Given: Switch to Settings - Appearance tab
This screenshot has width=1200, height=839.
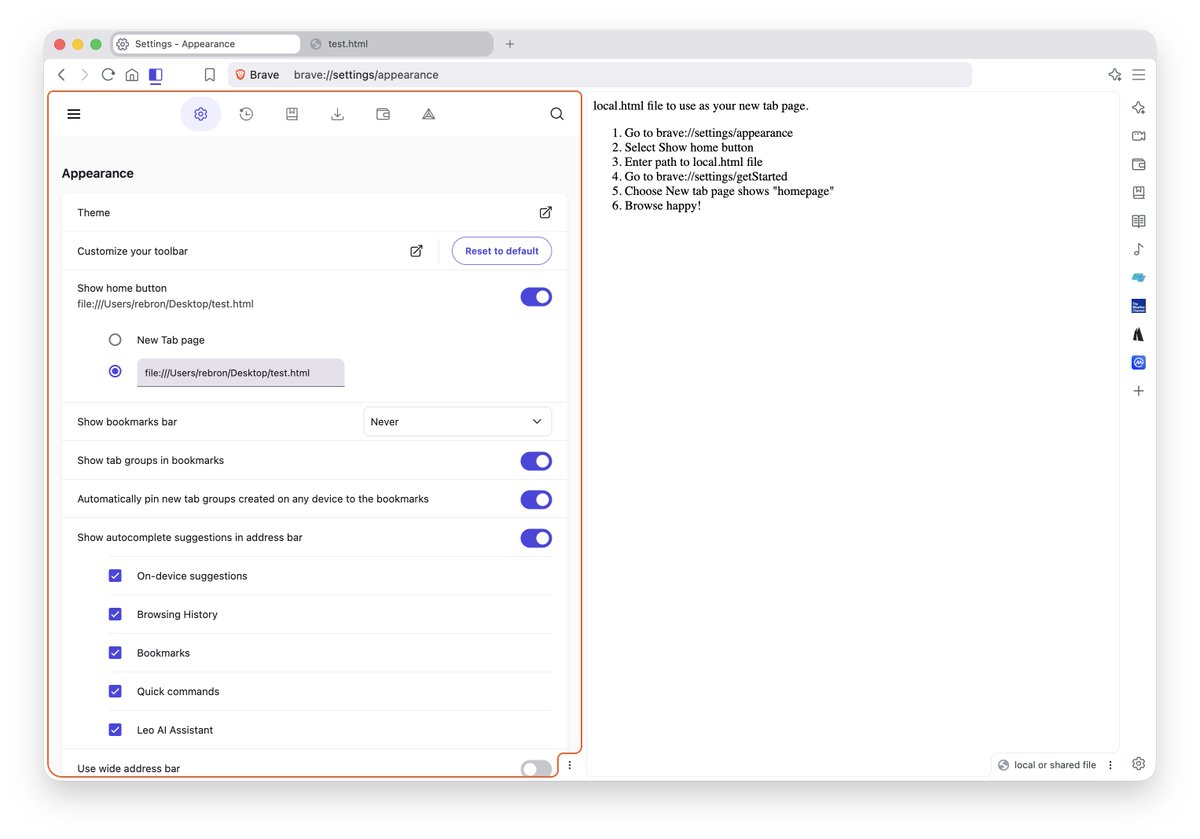Looking at the screenshot, I should [x=206, y=44].
